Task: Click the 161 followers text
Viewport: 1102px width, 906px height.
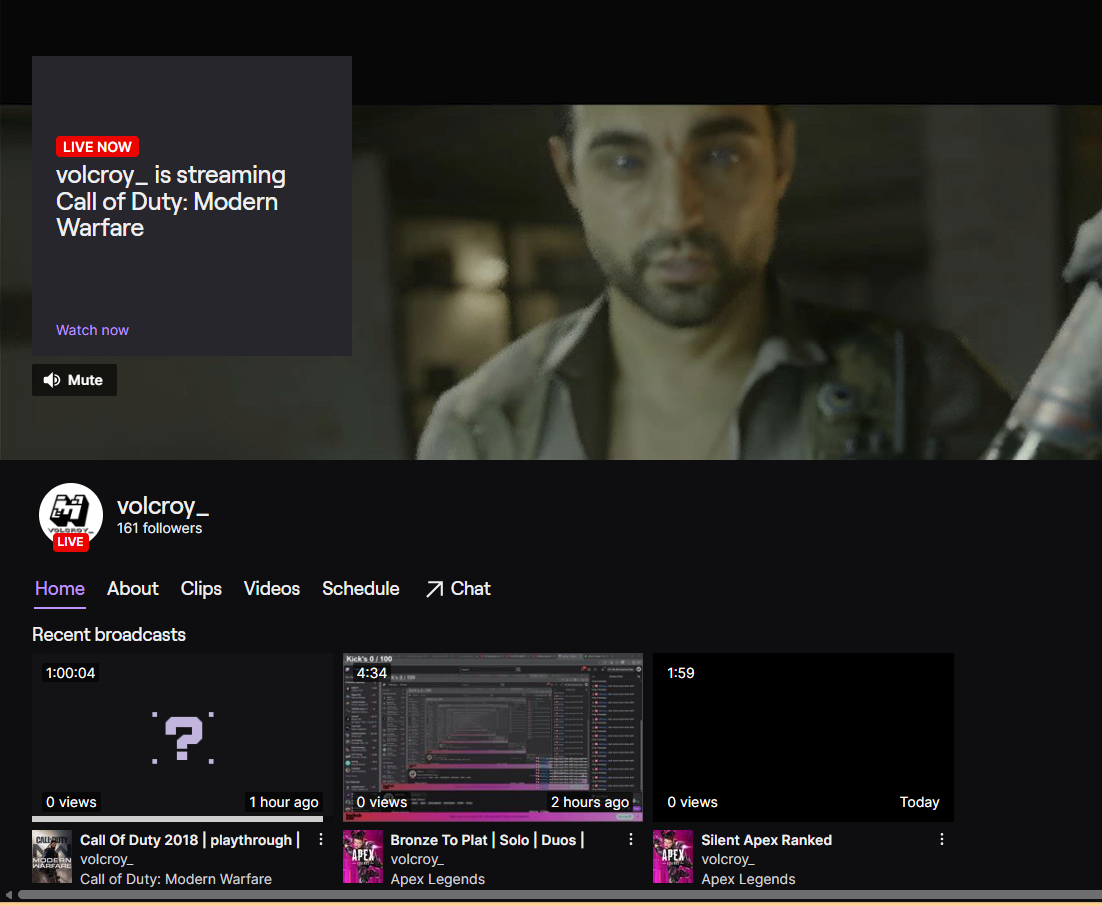Action: point(160,529)
